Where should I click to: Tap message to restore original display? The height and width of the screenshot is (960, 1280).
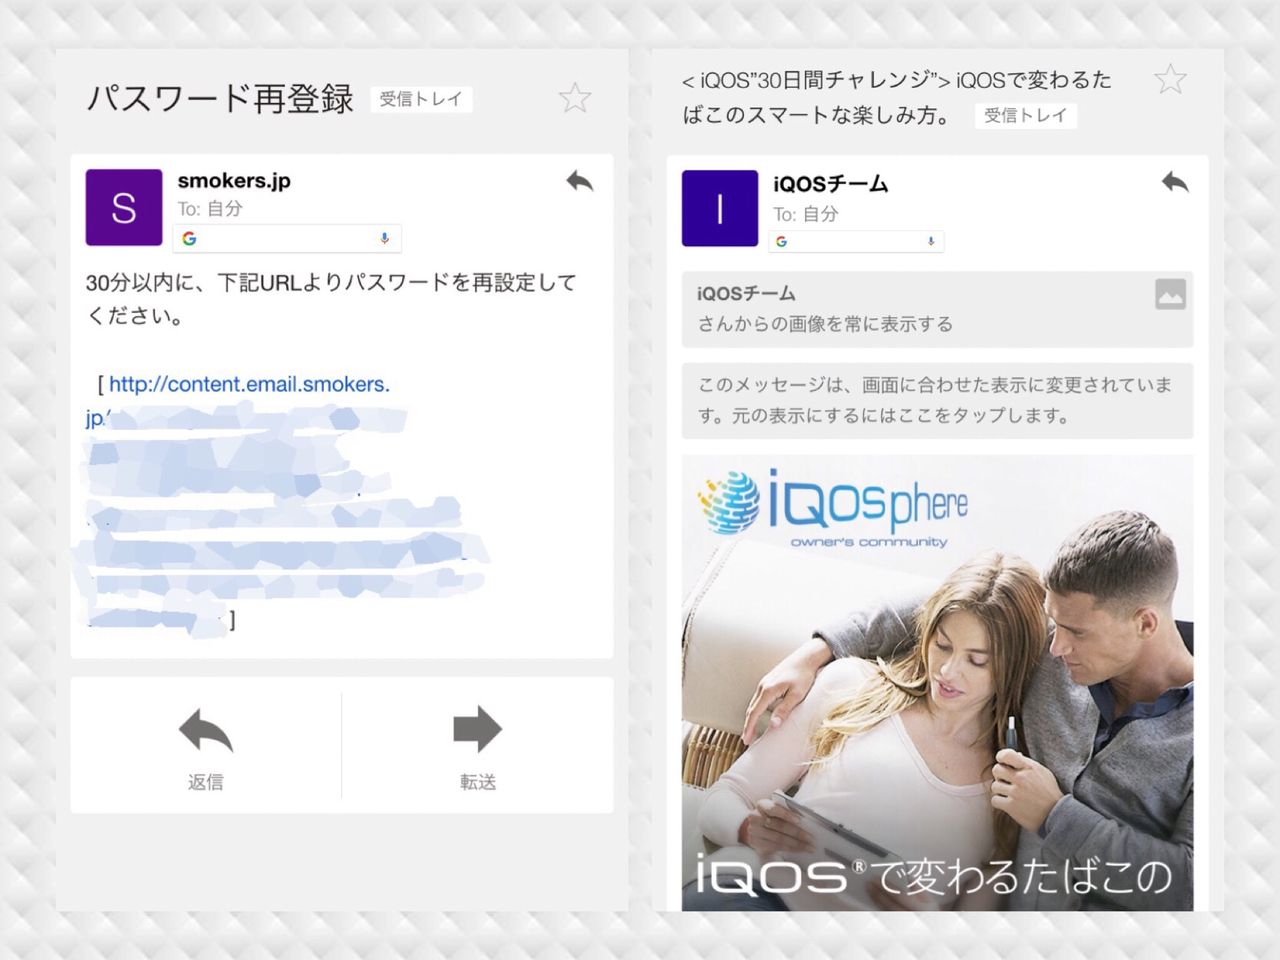tap(937, 400)
